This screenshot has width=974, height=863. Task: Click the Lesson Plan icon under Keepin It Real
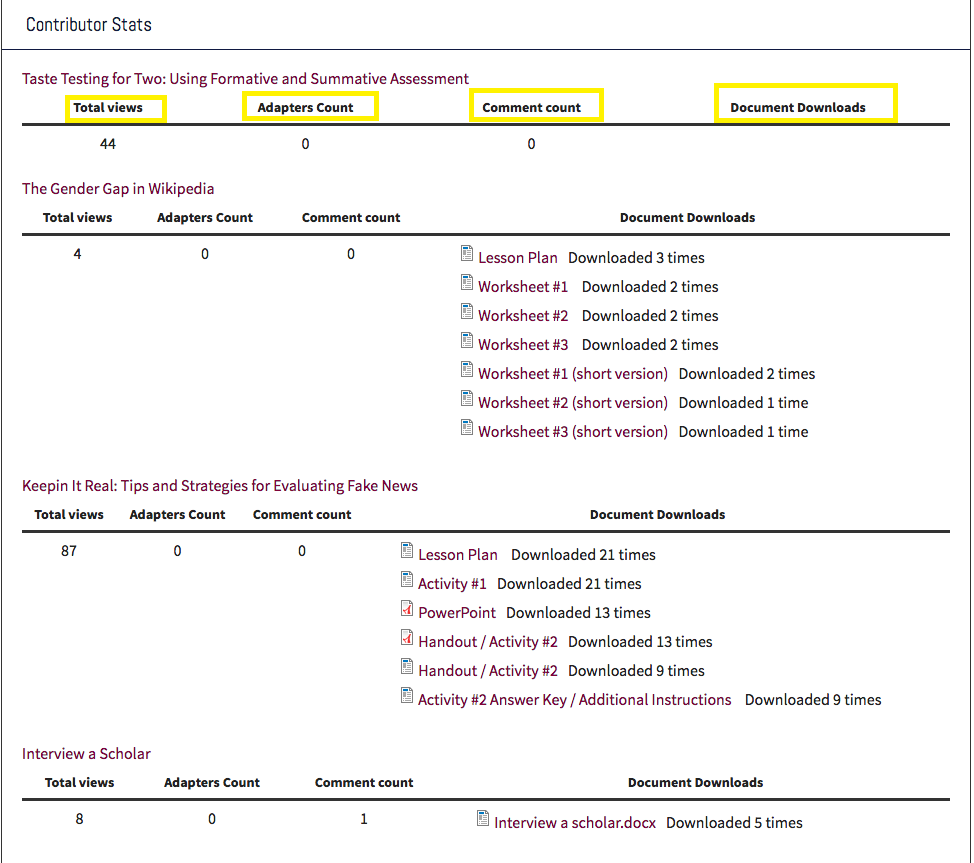coord(407,551)
